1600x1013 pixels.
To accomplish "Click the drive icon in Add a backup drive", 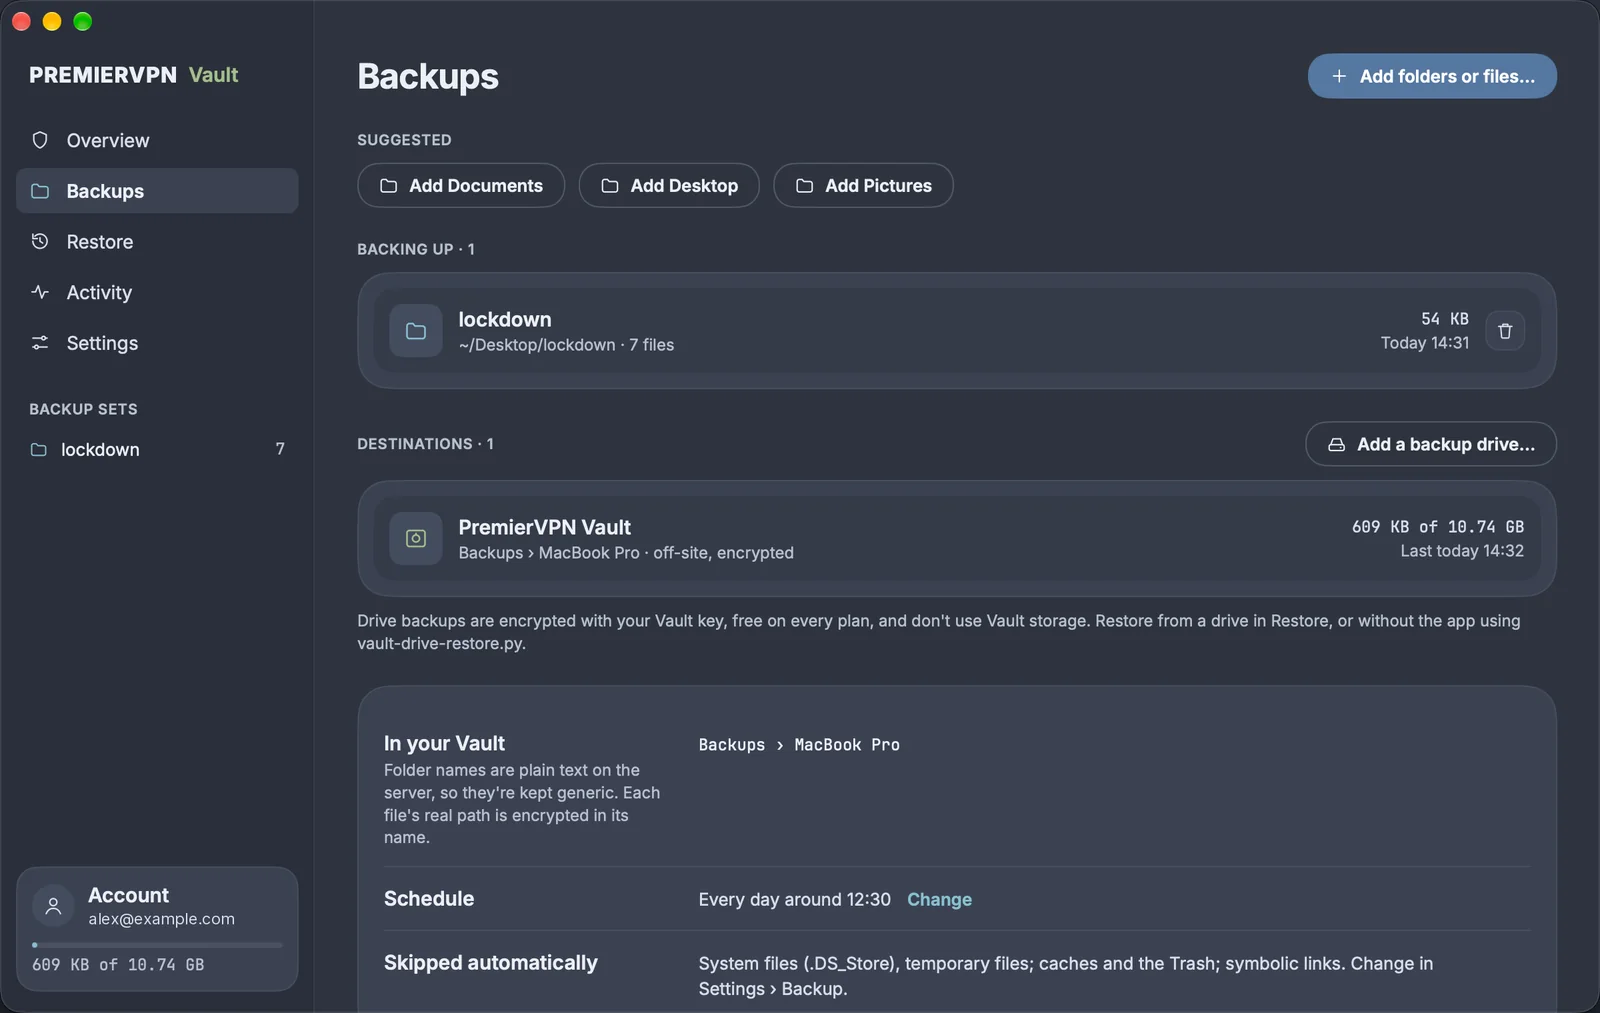I will click(1336, 445).
